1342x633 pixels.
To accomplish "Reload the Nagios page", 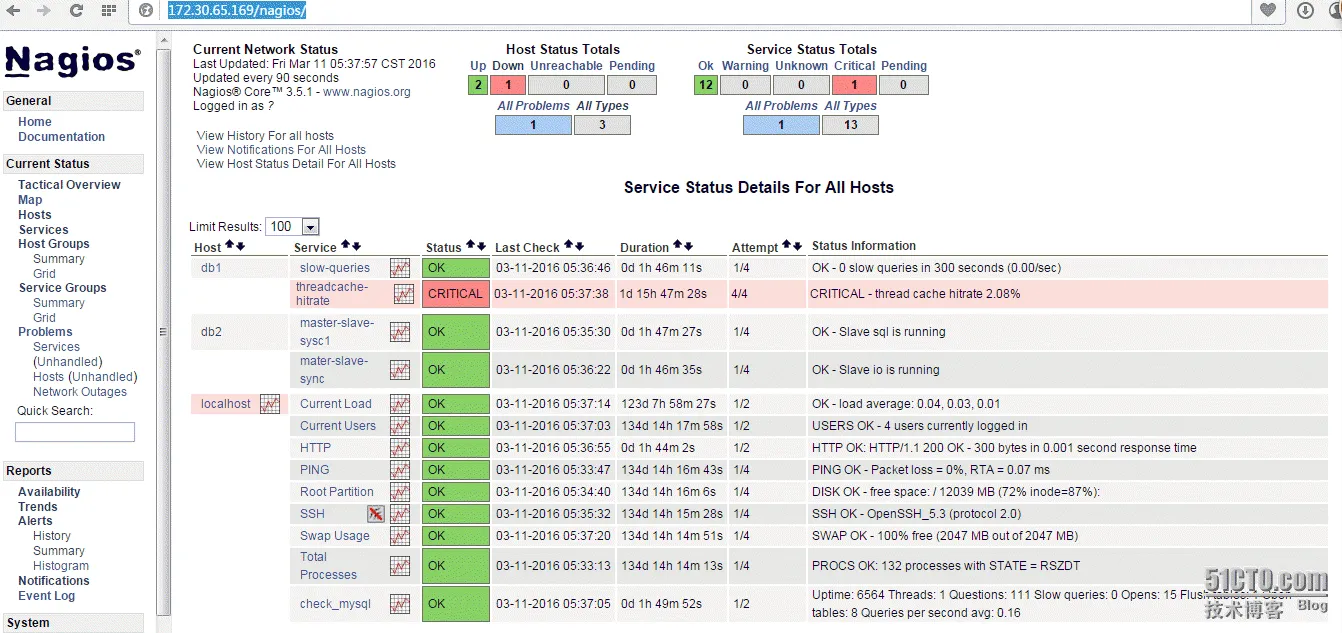I will [76, 11].
